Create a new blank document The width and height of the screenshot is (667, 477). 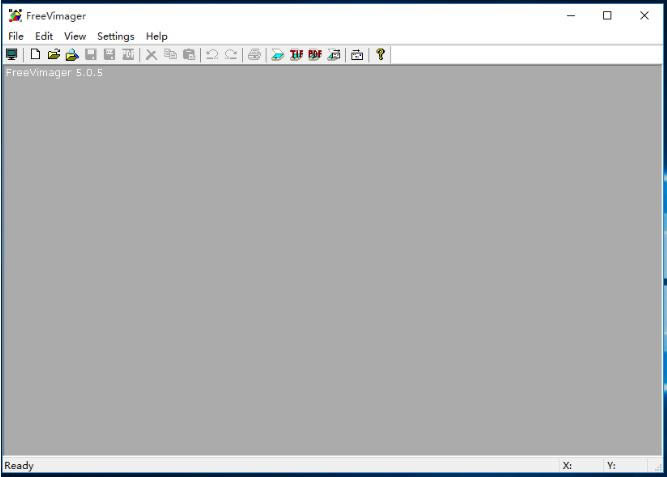coord(35,54)
